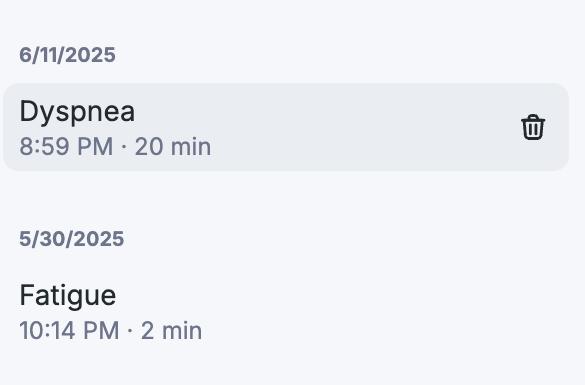Click the Fatigue title text
Viewport: 585px width, 385px height.
(68, 295)
